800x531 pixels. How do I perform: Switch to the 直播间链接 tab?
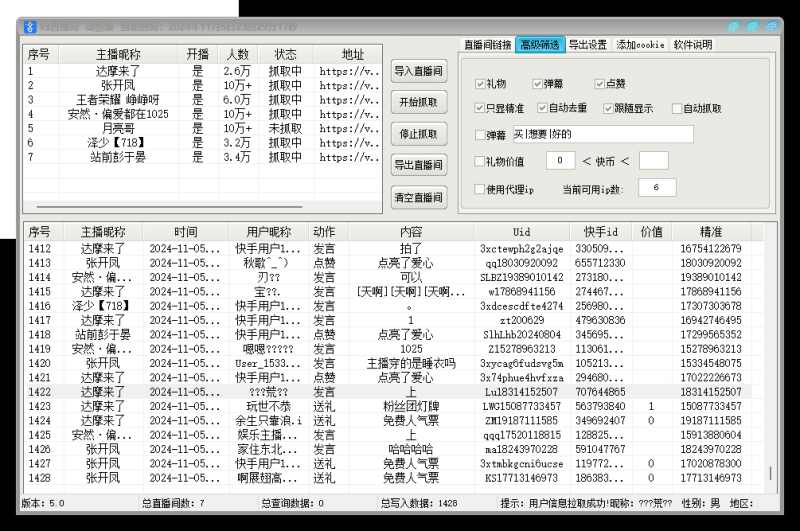coord(487,45)
